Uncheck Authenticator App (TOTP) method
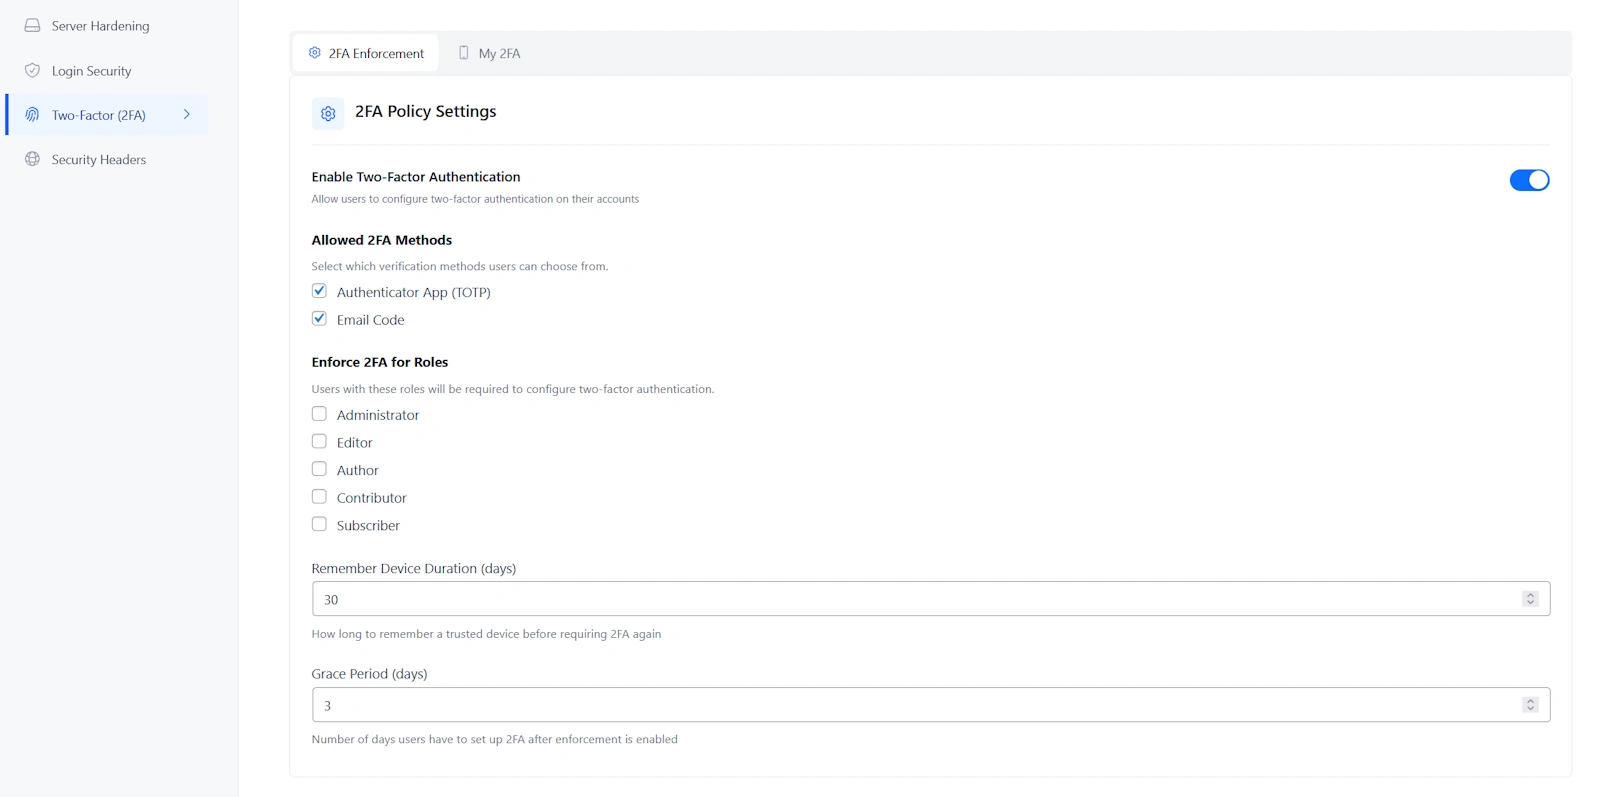Viewport: 1600px width, 797px height. tap(319, 291)
